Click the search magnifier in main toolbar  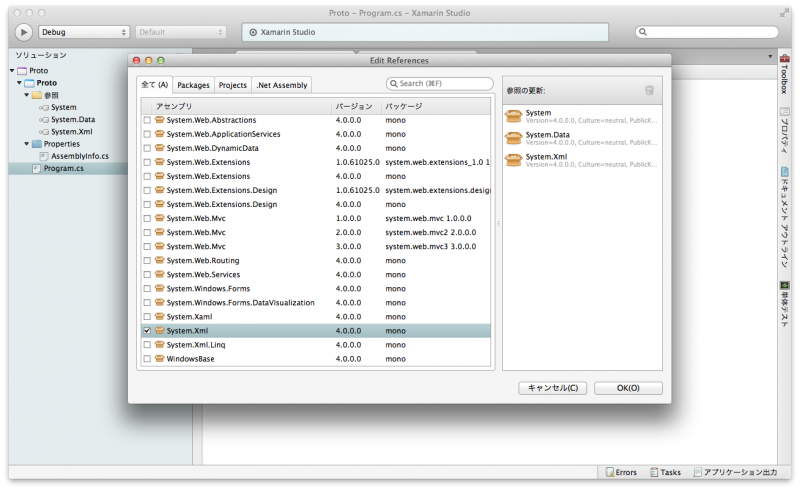(x=643, y=32)
